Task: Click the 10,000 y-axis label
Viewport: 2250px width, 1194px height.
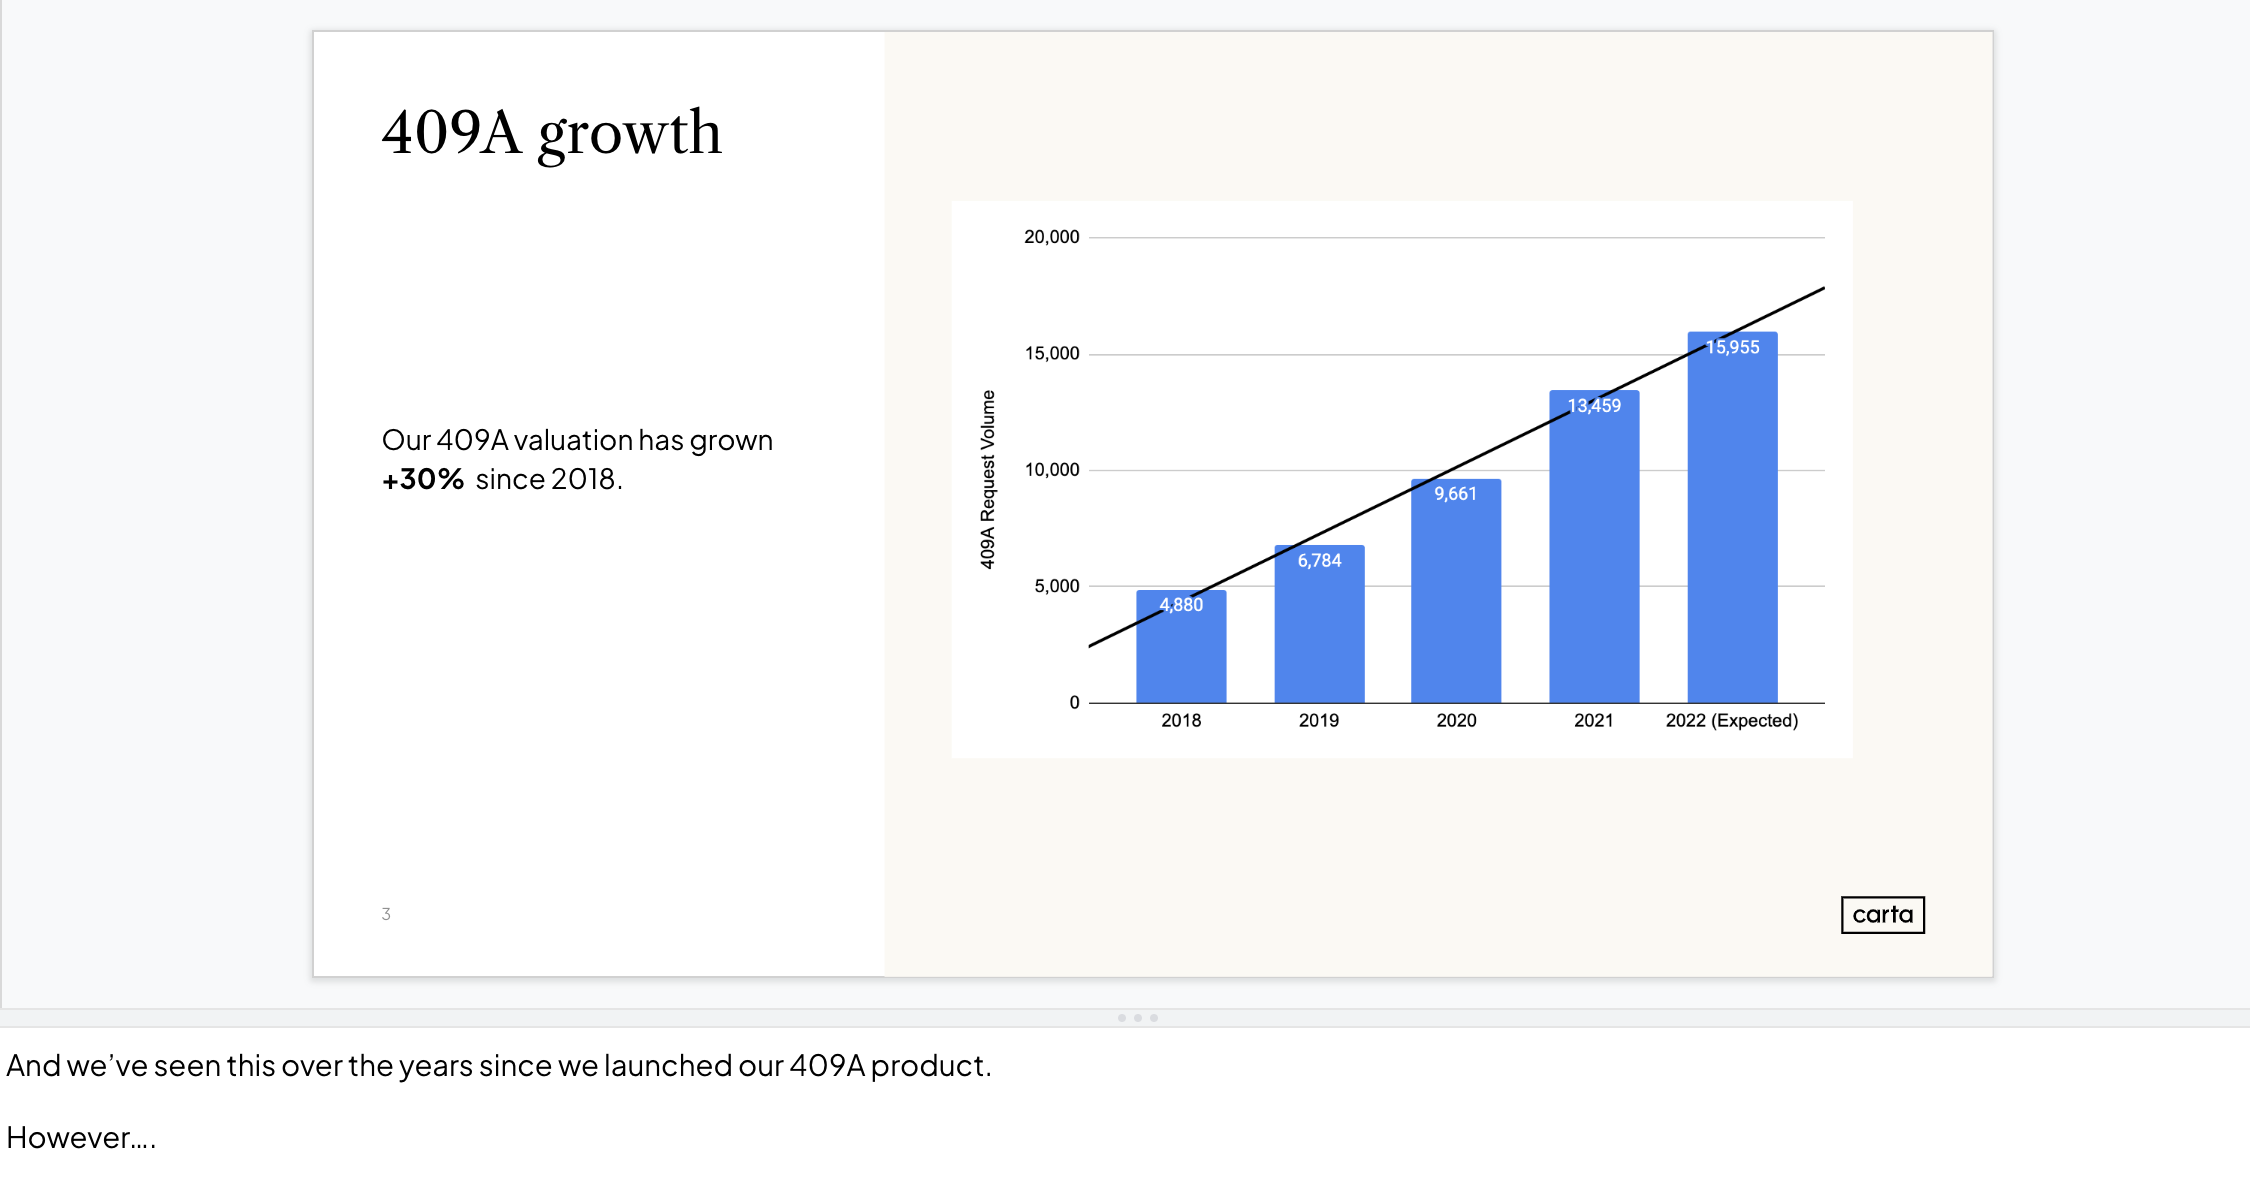Action: 1051,470
